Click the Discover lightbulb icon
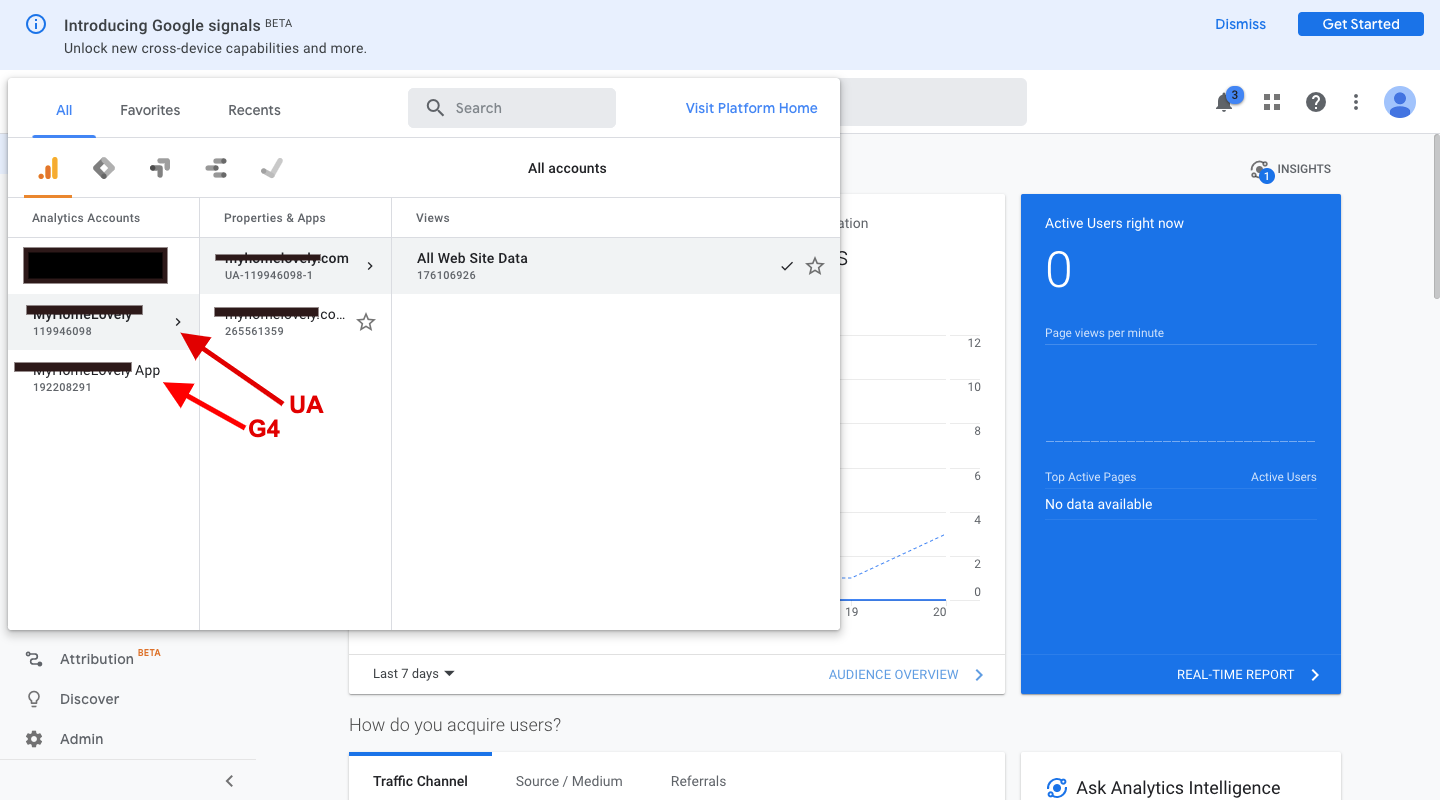 click(34, 699)
